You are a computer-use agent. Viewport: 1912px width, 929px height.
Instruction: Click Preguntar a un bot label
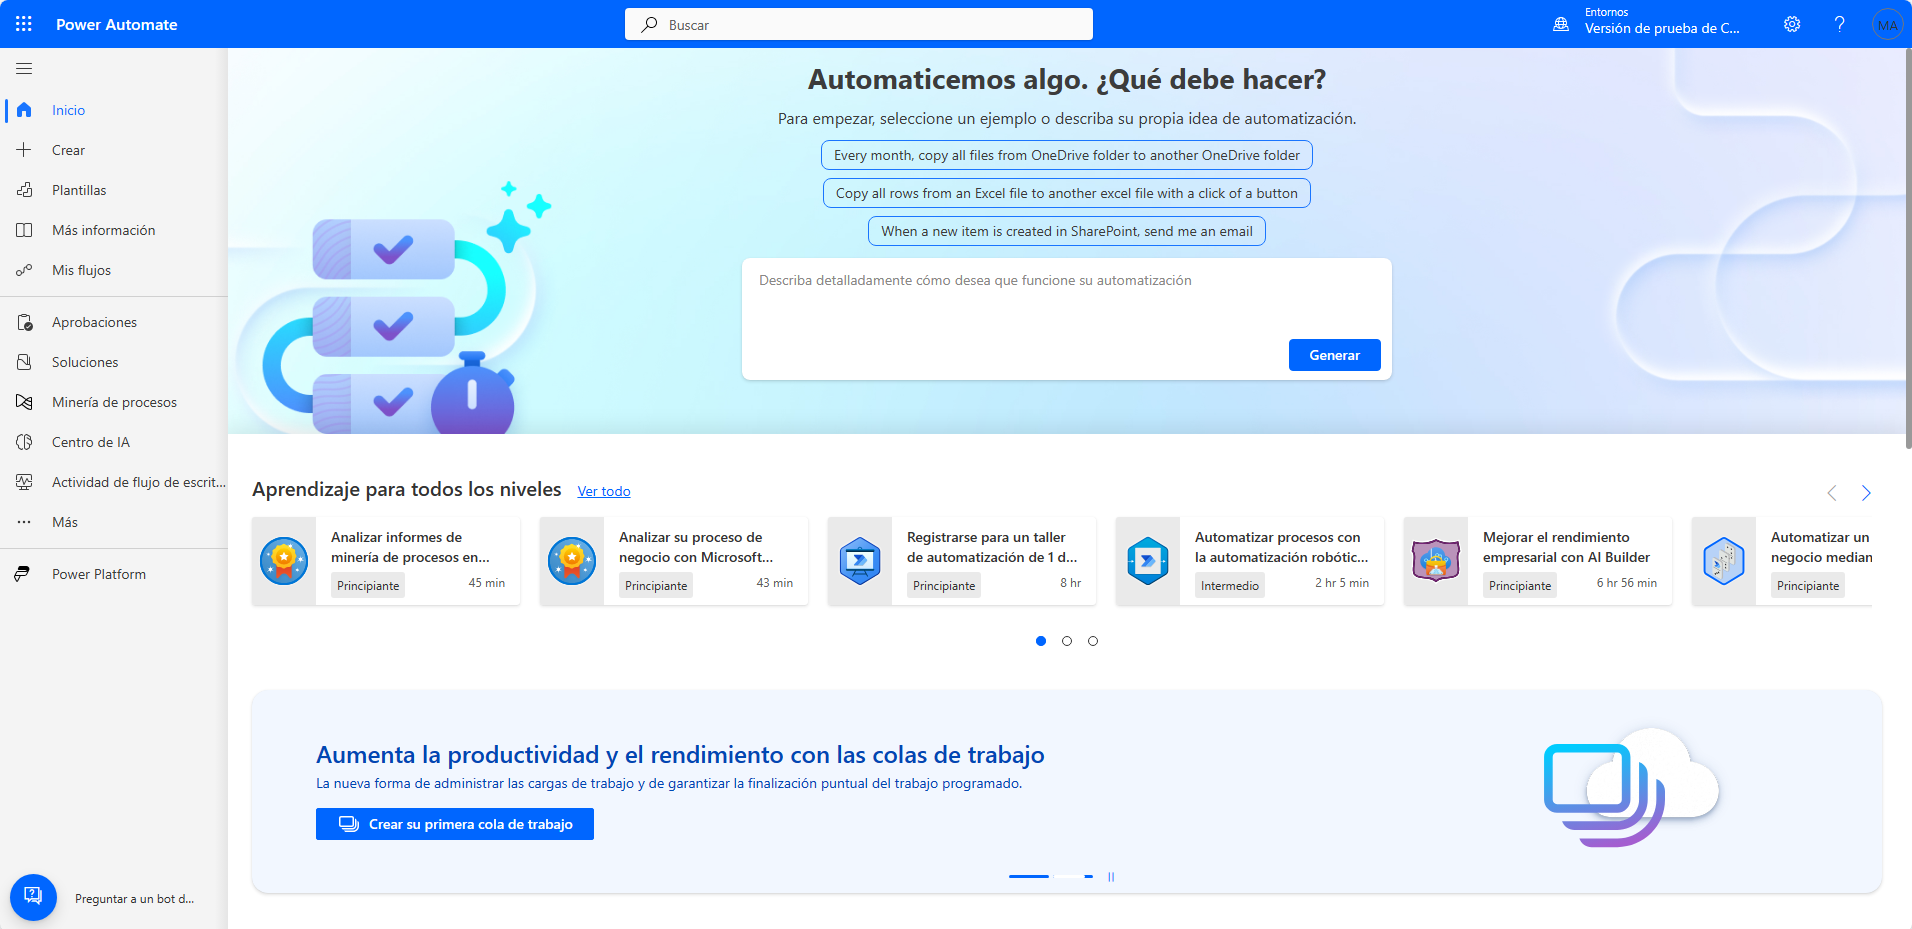pyautogui.click(x=134, y=899)
